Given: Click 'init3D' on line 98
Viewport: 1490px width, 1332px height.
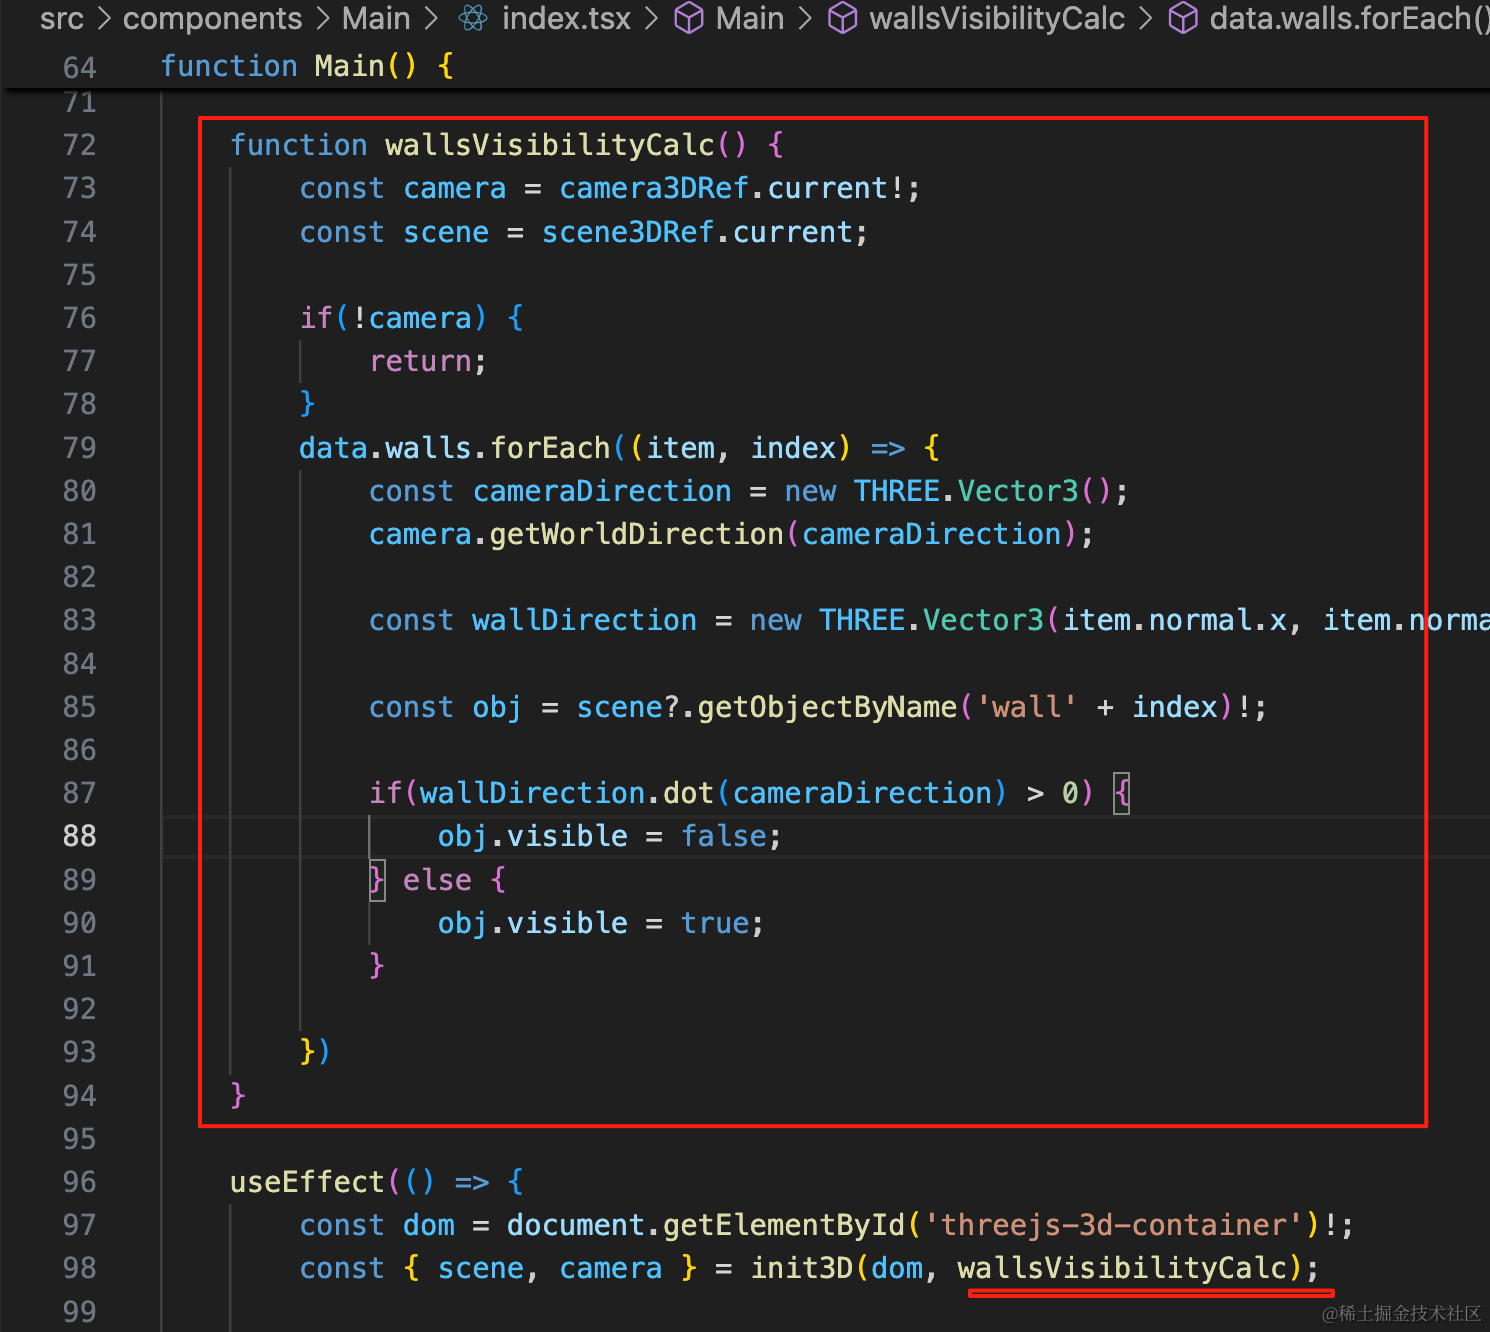Looking at the screenshot, I should pos(802,1268).
